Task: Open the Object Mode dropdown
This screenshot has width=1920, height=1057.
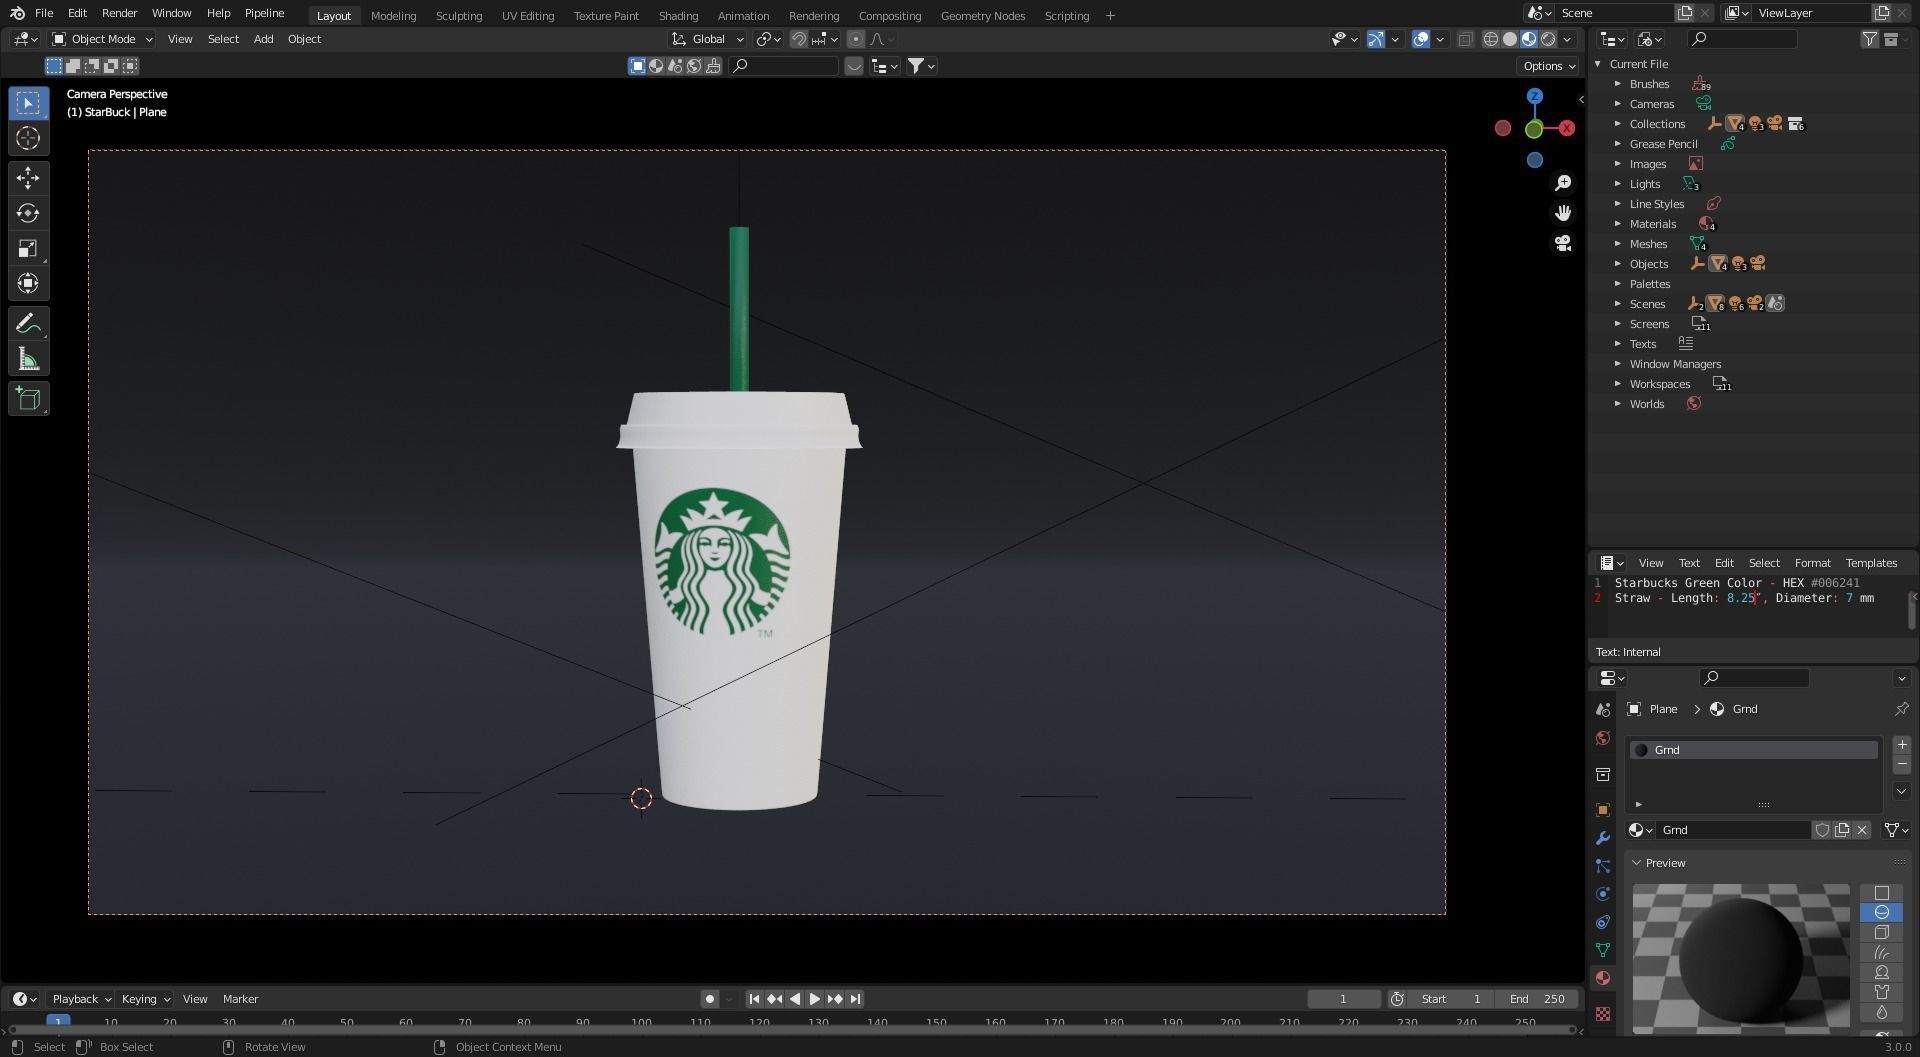Action: click(x=102, y=39)
